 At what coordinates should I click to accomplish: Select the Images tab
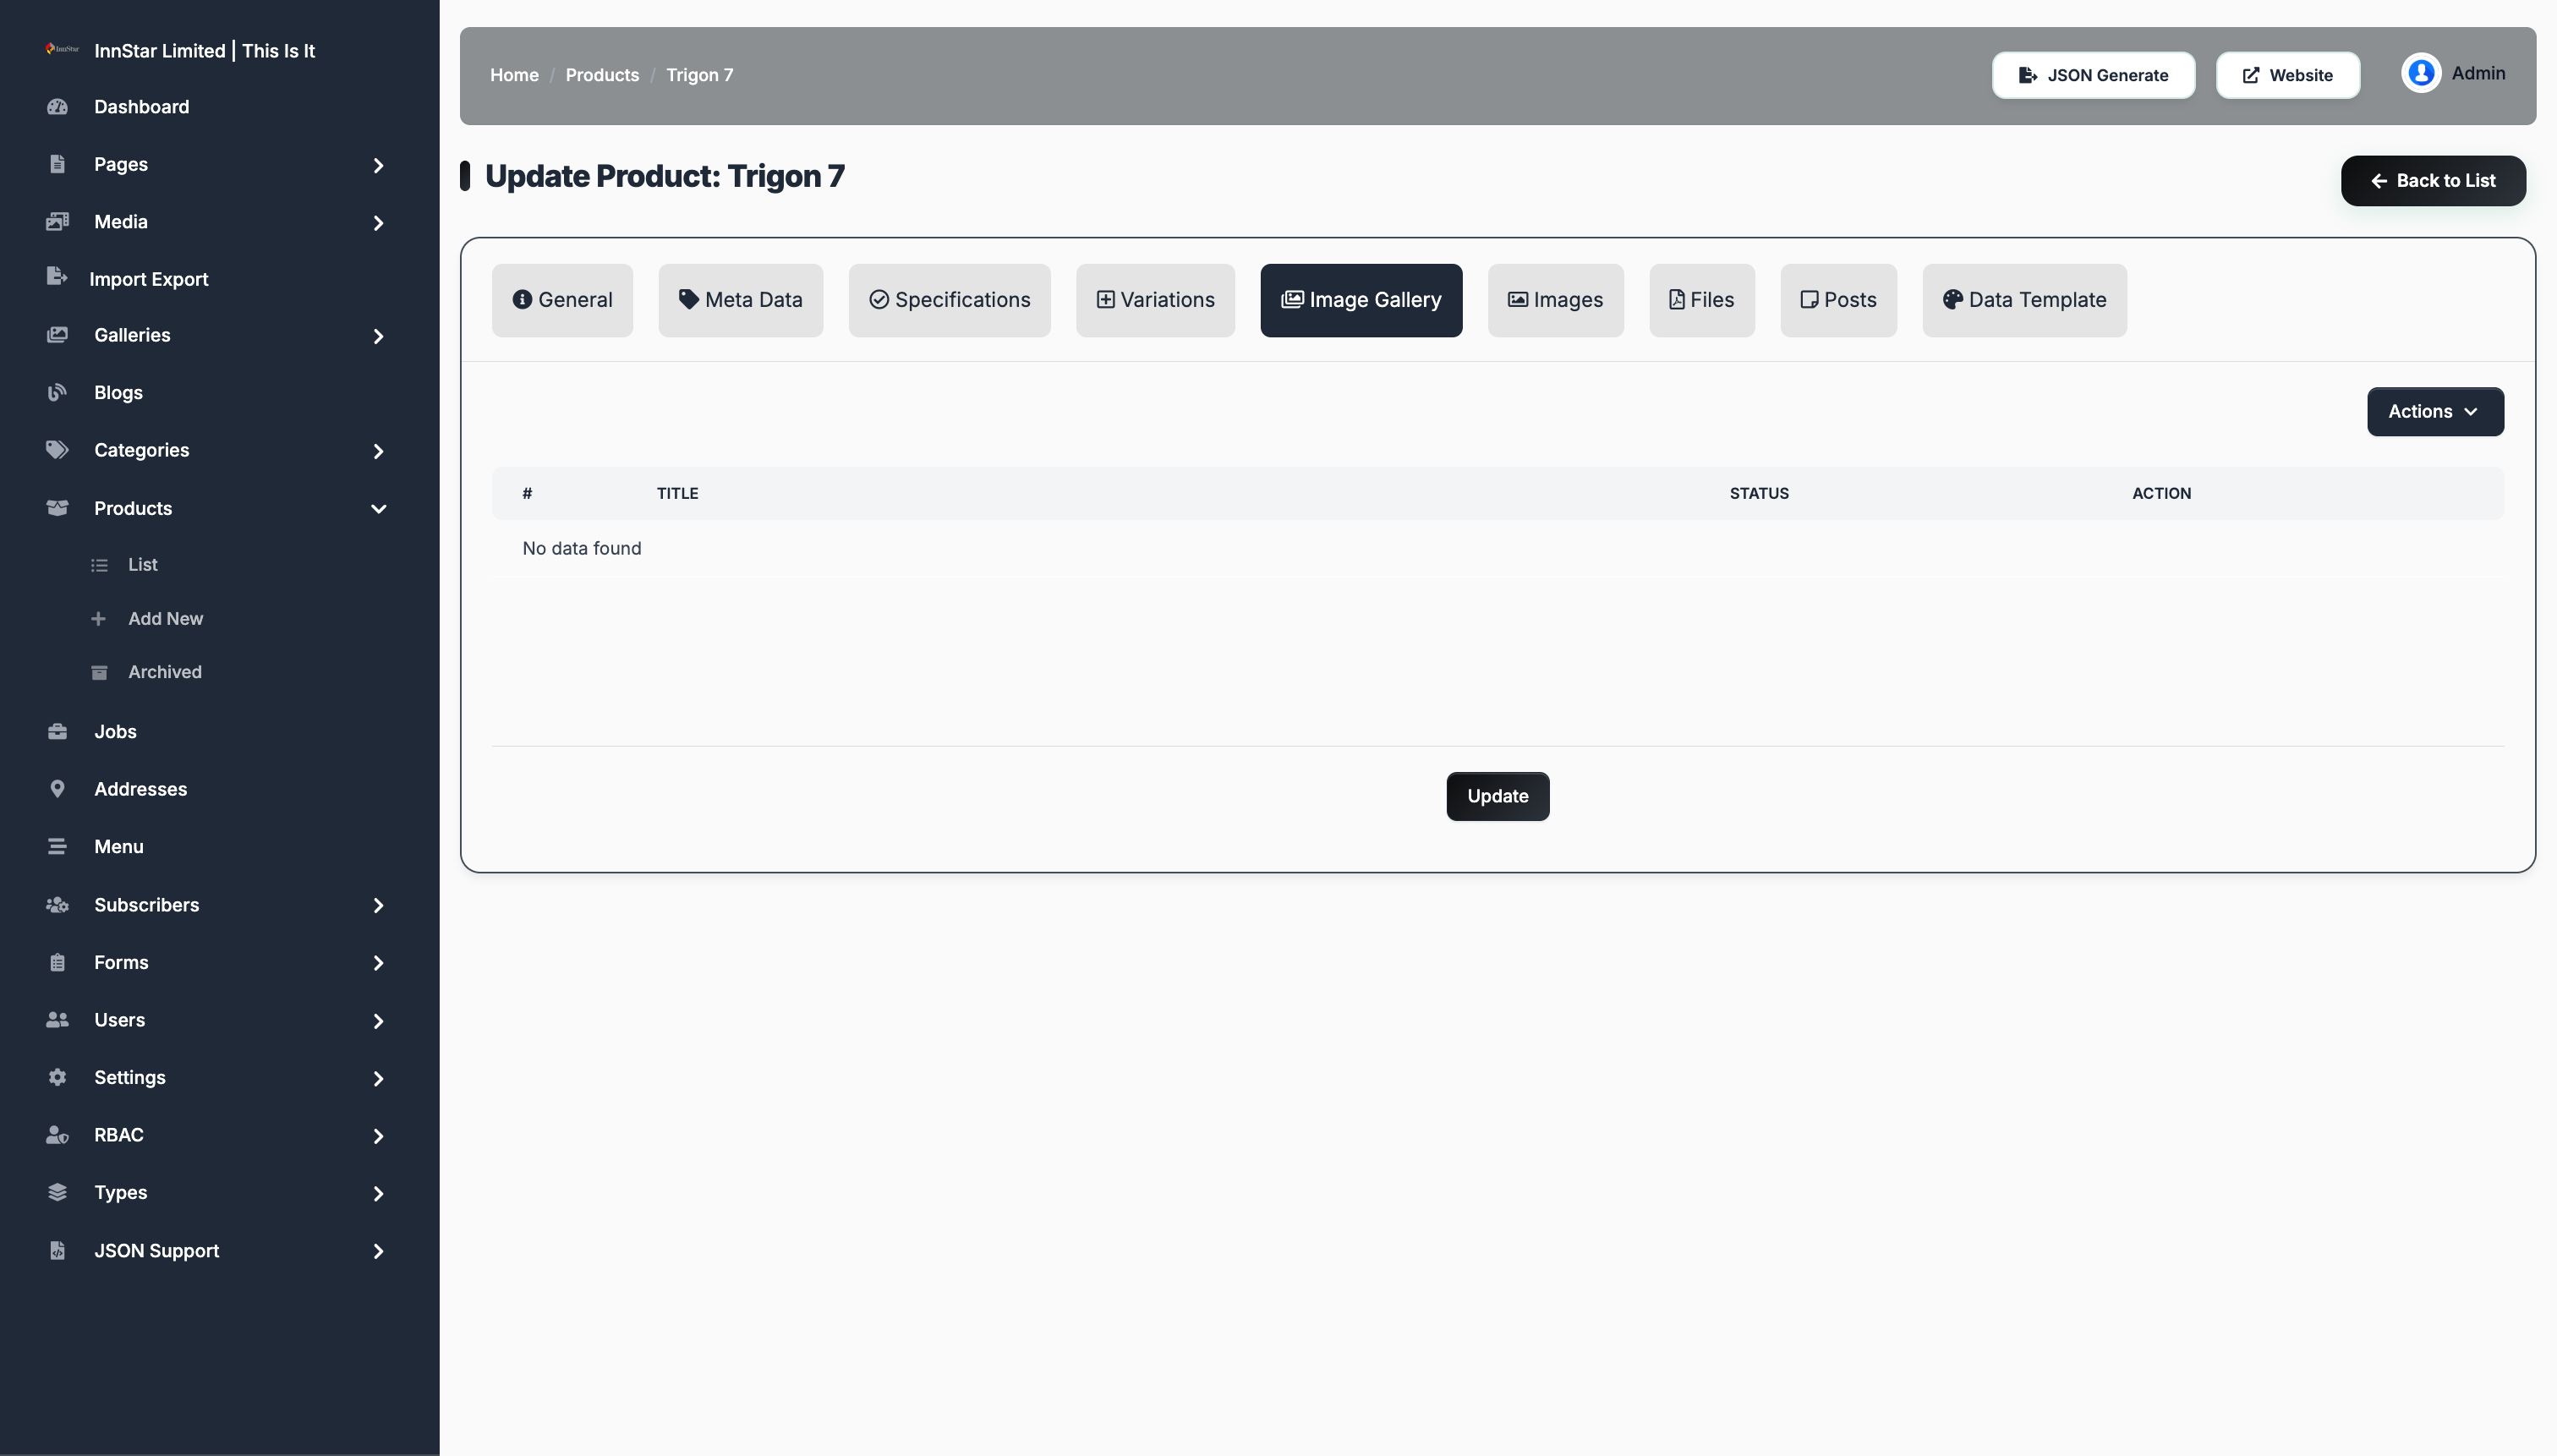[1555, 300]
